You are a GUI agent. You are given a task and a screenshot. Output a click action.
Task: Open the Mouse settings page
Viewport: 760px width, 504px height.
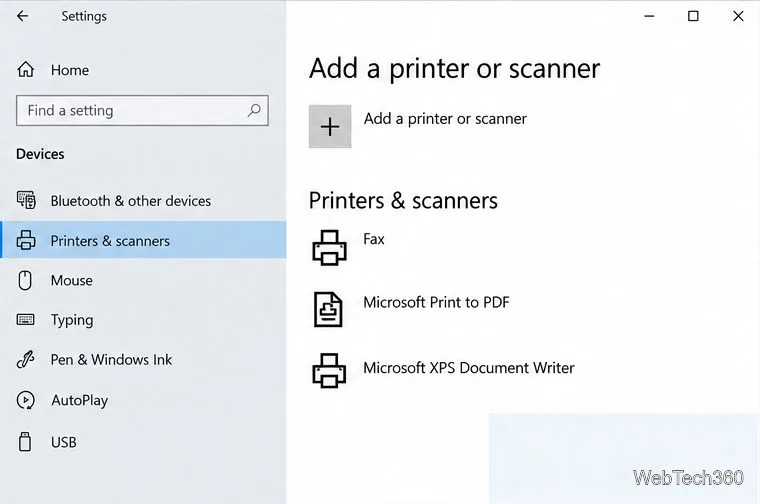click(143, 280)
